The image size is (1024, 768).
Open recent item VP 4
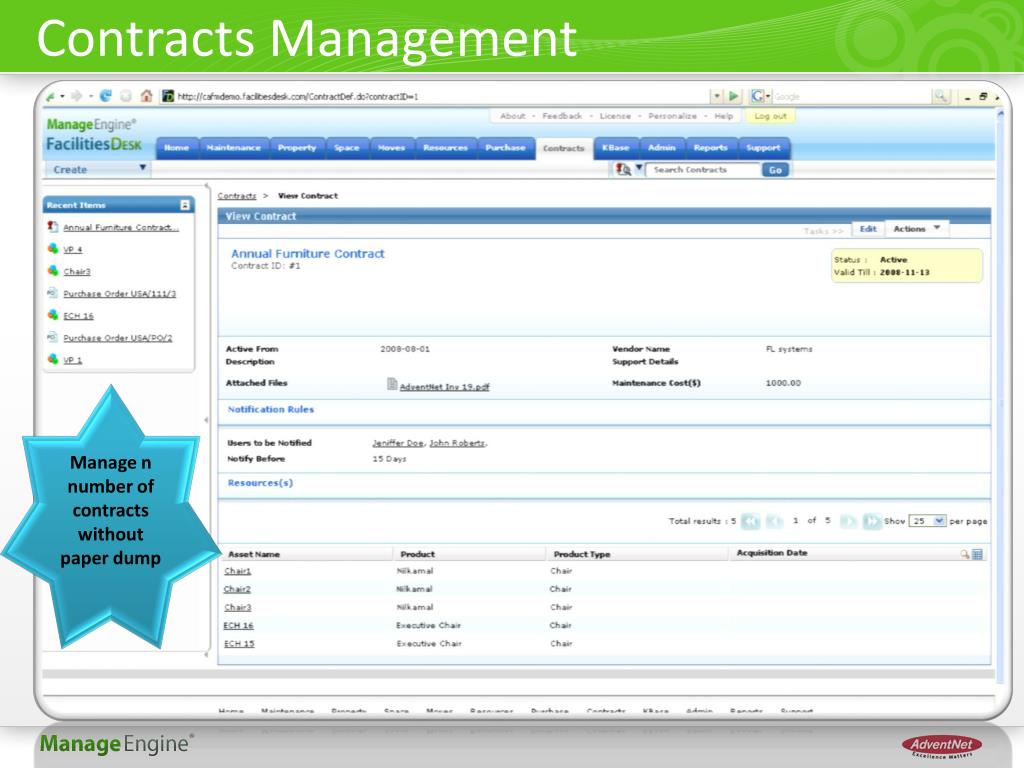[72, 249]
